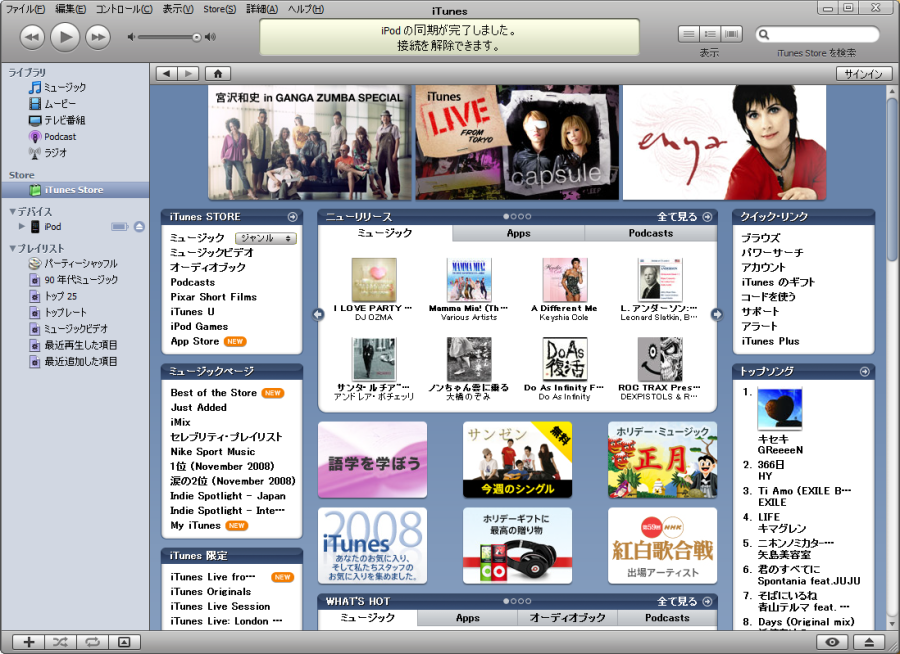Image resolution: width=900 pixels, height=654 pixels.
Task: Open the キセキ GReeeeN top song cover
Action: pos(779,409)
